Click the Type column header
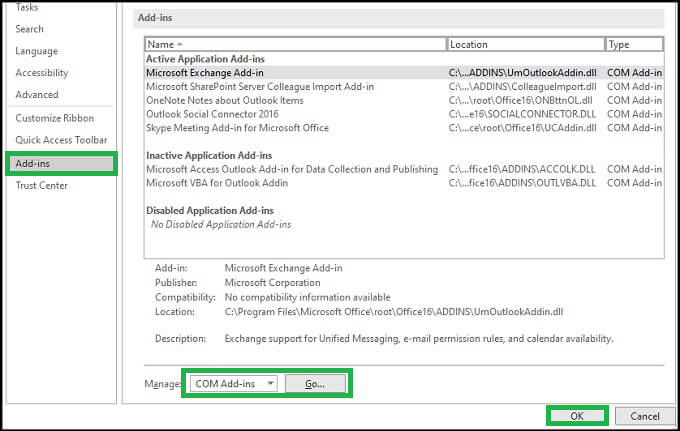The height and width of the screenshot is (431, 680). click(634, 44)
